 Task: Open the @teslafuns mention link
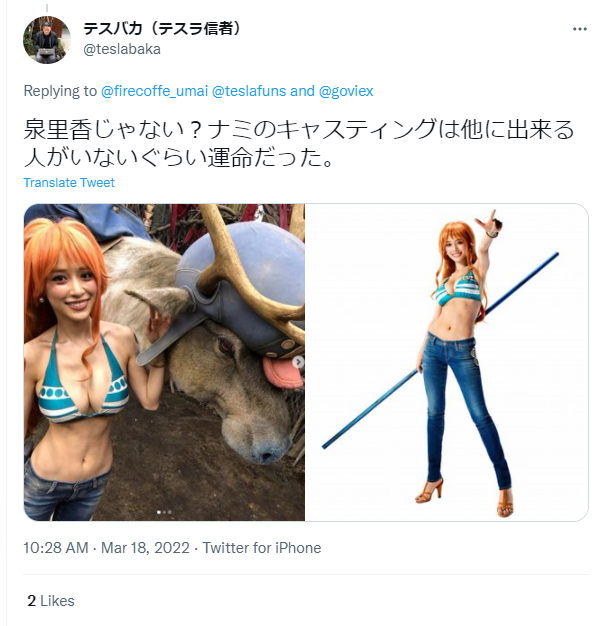249,91
